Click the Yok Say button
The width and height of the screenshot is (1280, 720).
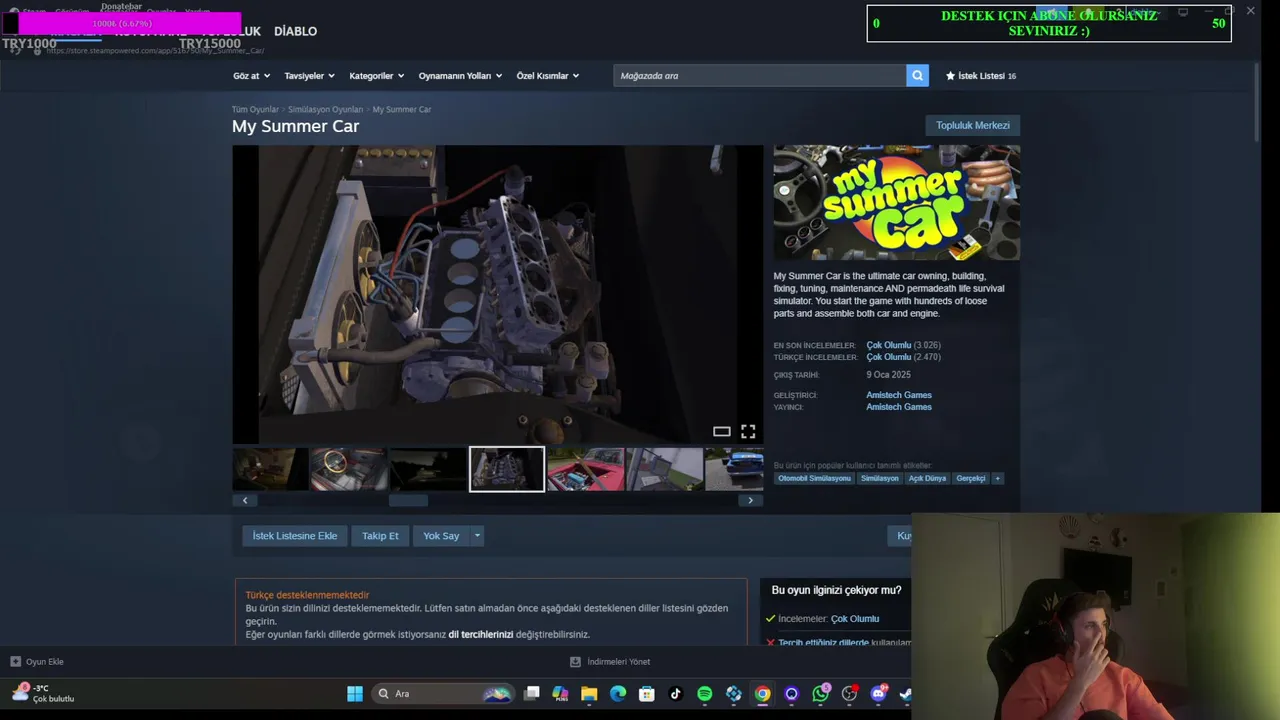441,536
